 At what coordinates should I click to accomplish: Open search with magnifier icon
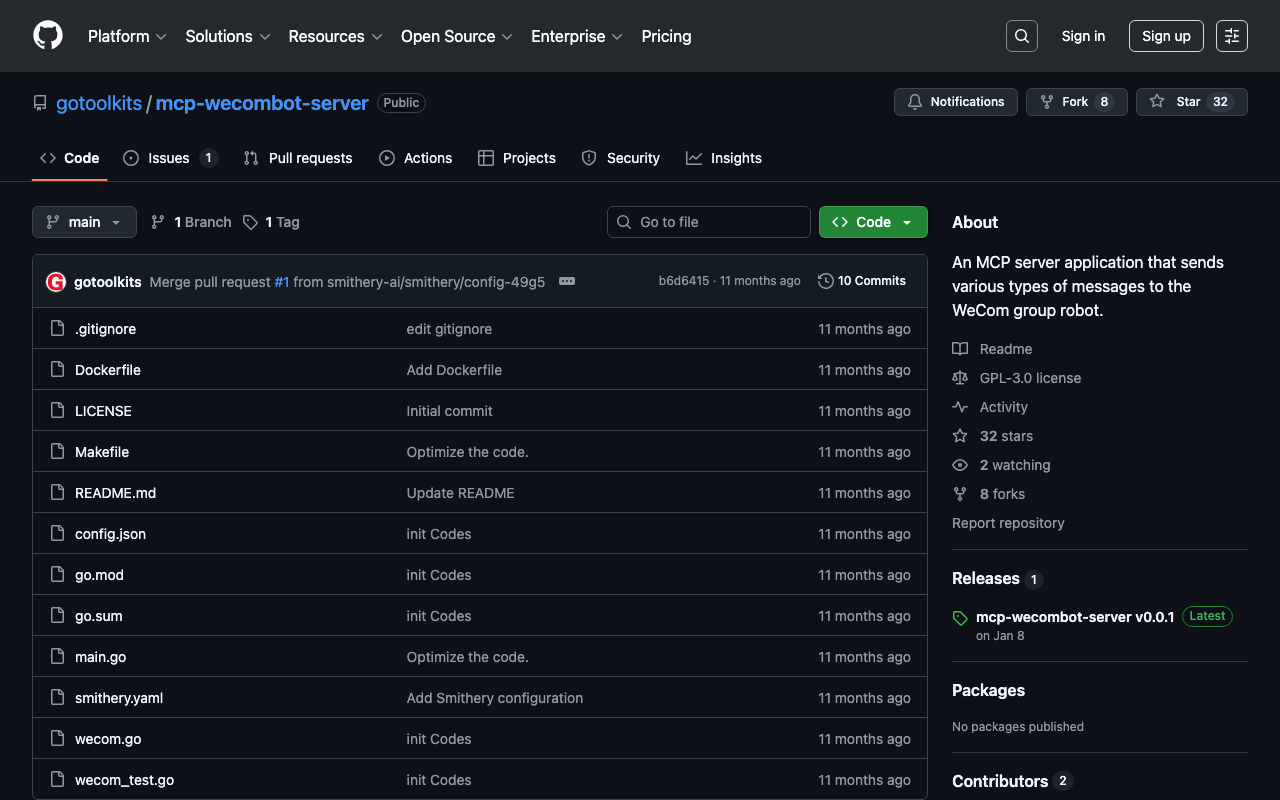pyautogui.click(x=1021, y=36)
